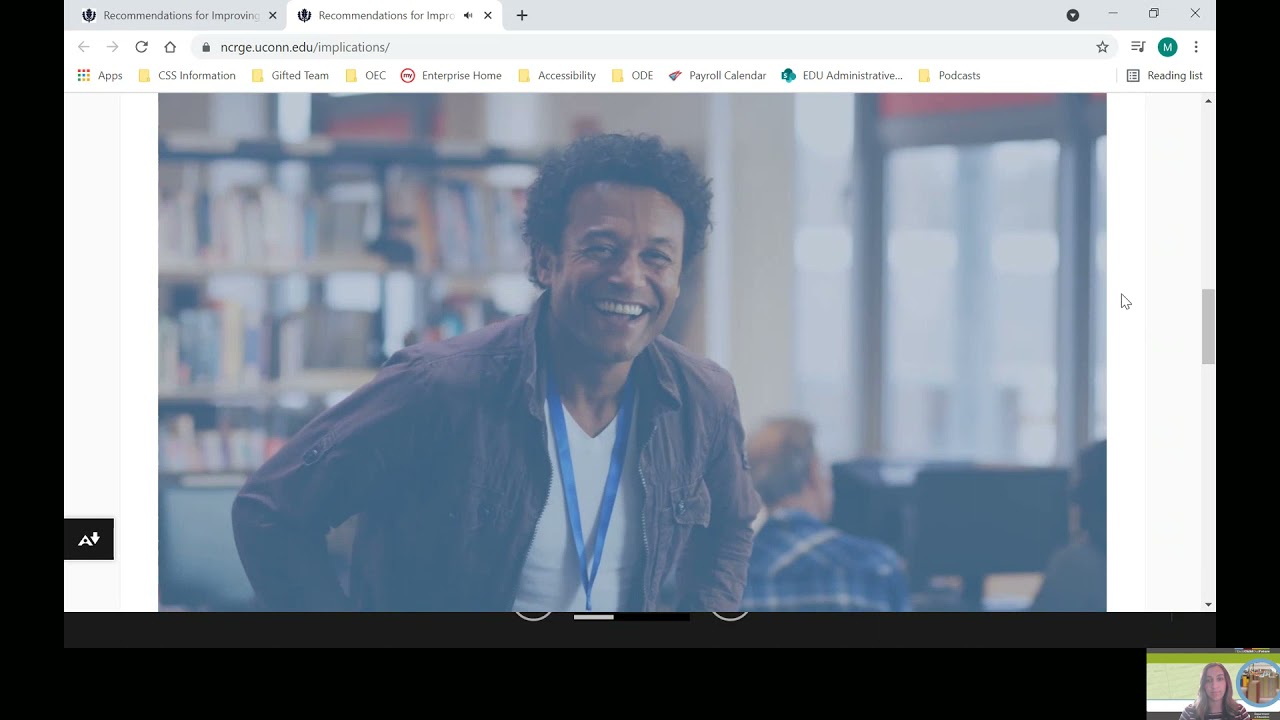This screenshot has height=720, width=1280.
Task: Reload the current page
Action: click(x=141, y=47)
